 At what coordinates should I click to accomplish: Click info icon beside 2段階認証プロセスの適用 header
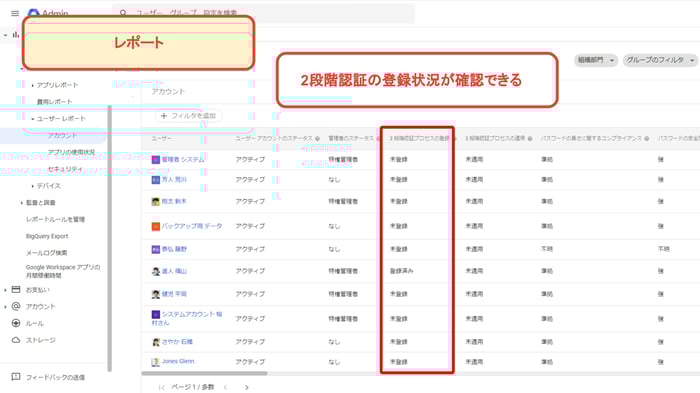click(530, 138)
